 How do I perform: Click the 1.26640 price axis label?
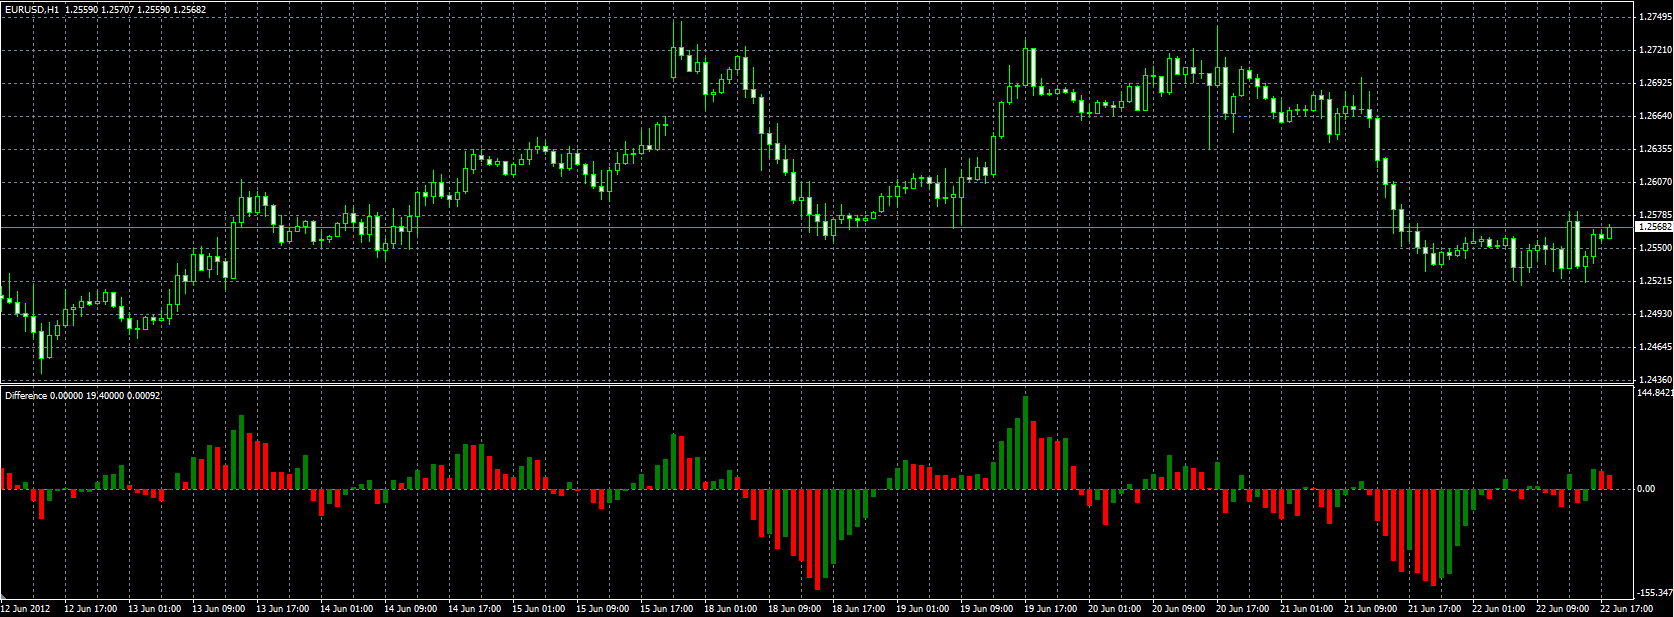tap(1656, 116)
